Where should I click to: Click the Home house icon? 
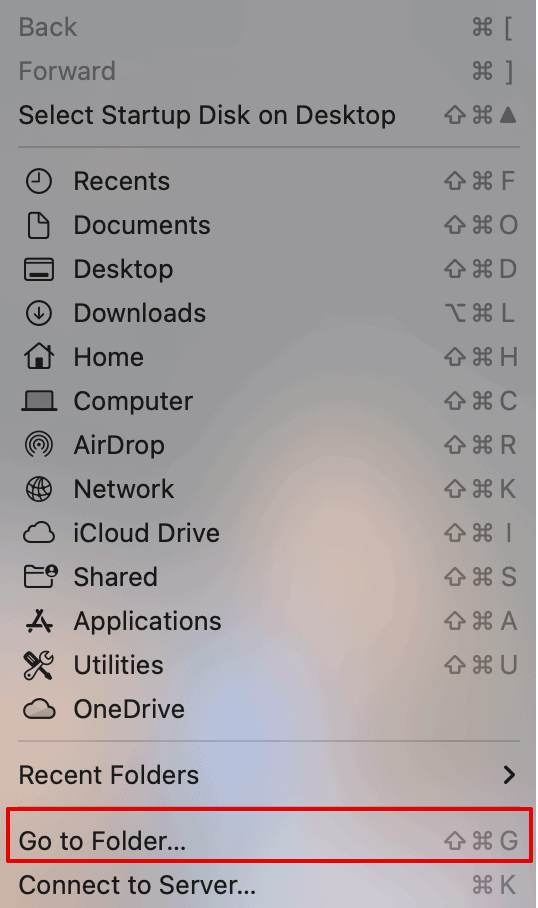tap(39, 357)
